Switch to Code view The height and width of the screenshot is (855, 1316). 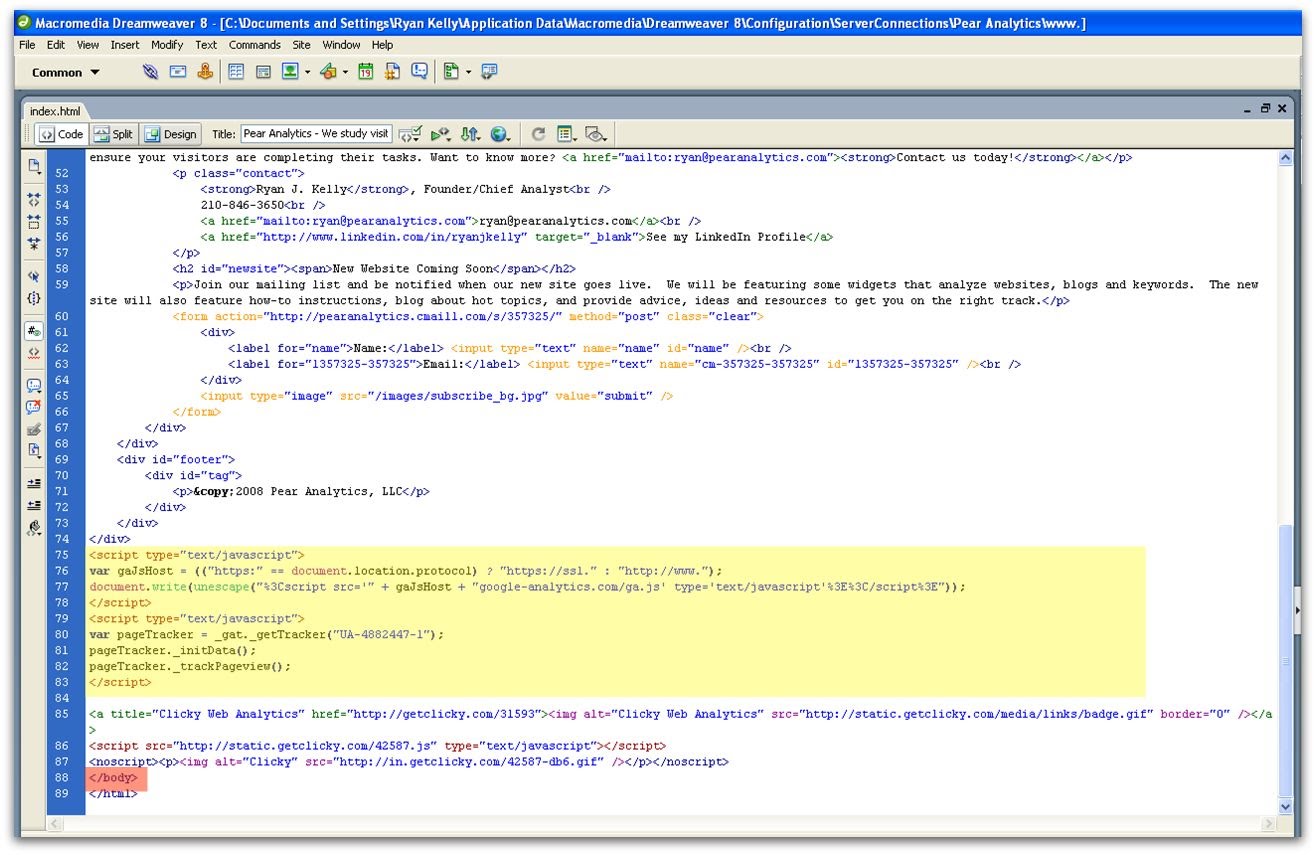[x=62, y=134]
